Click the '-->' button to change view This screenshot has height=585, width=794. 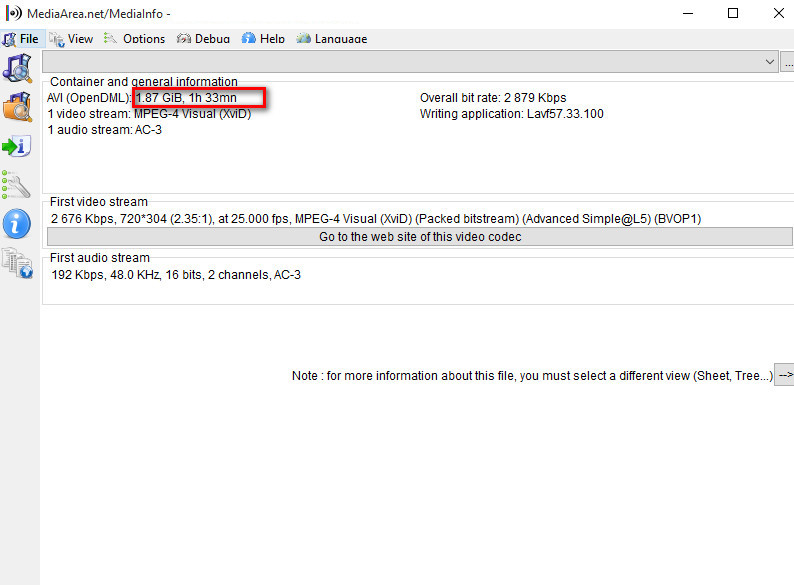coord(784,375)
